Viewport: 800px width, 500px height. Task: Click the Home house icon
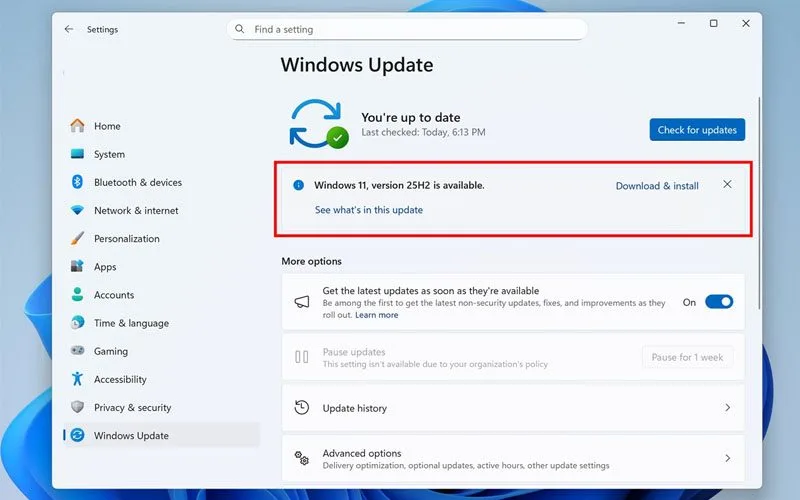(78, 126)
